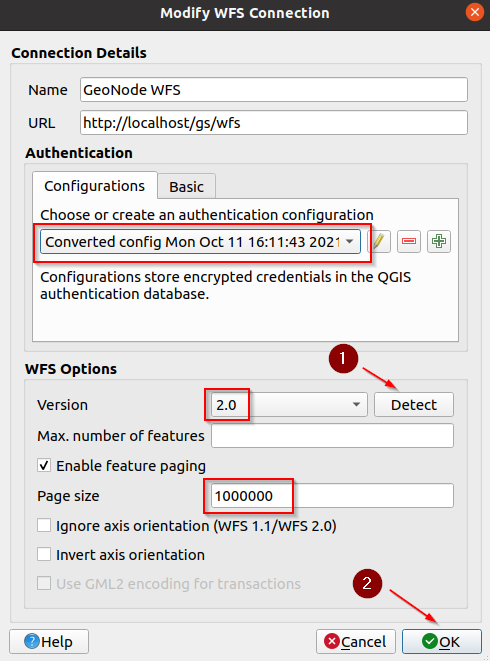Expand the authentication configuration combo box
Screen dimensions: 490x661
click(200, 242)
